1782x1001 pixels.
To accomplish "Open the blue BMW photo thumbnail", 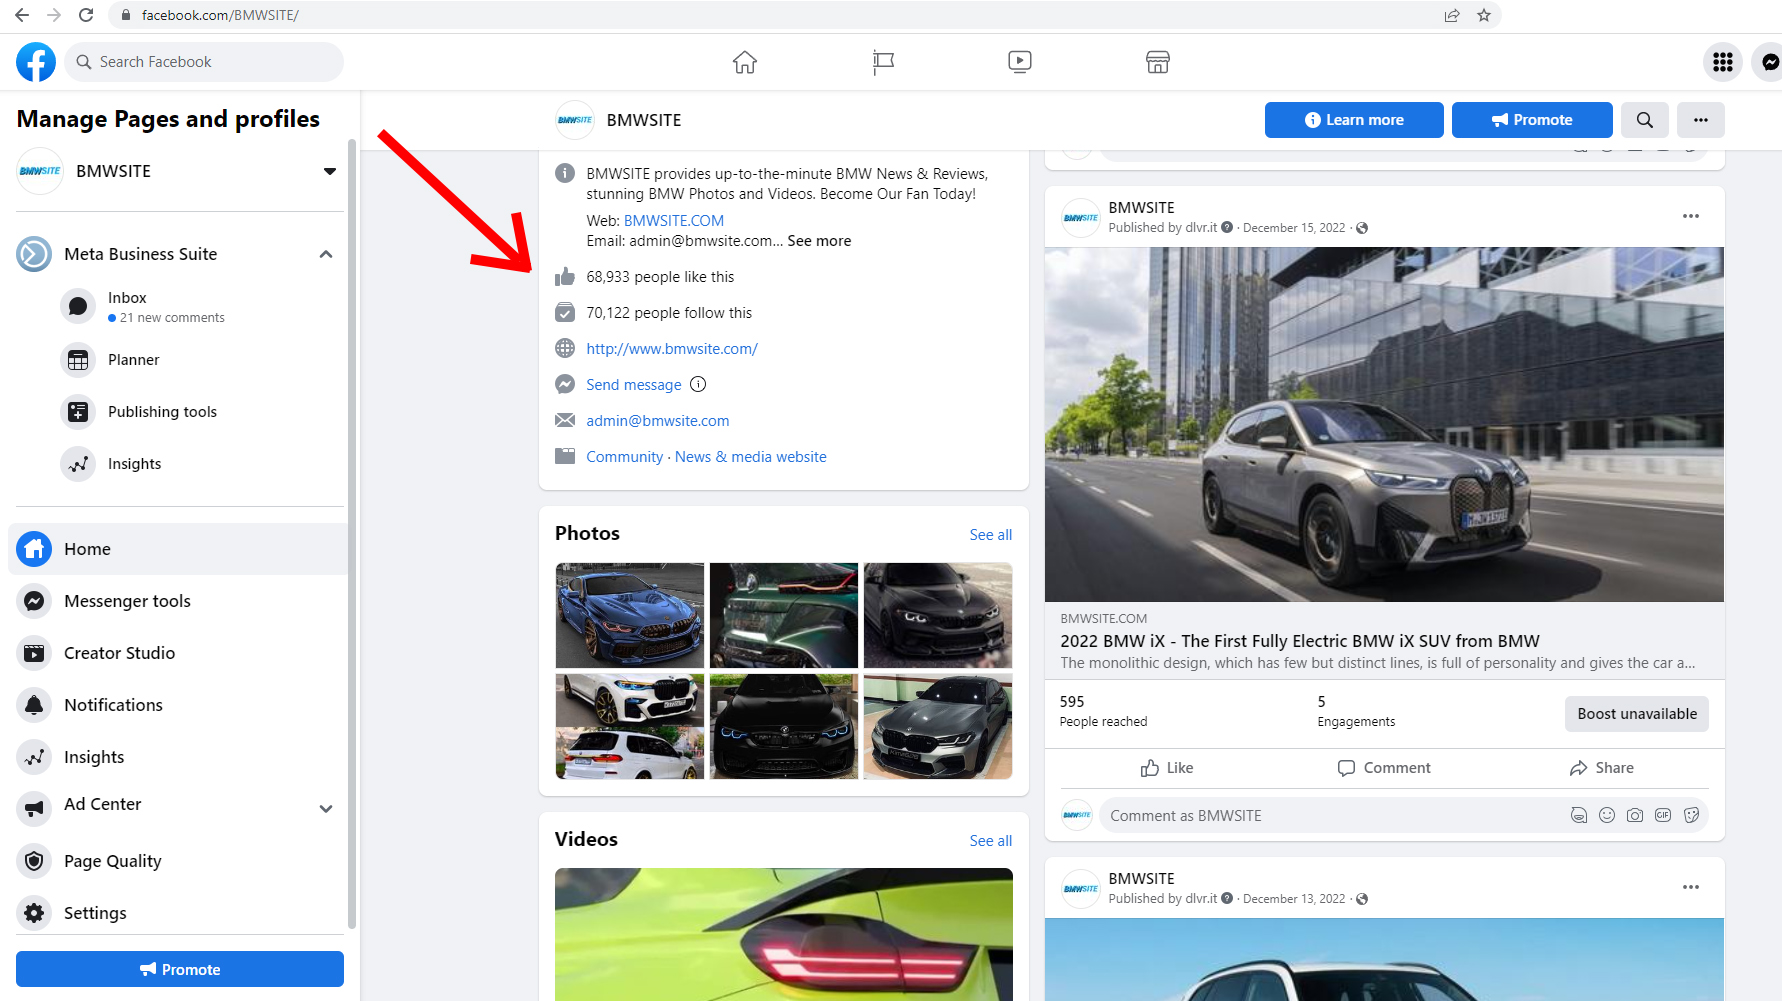I will tap(630, 615).
